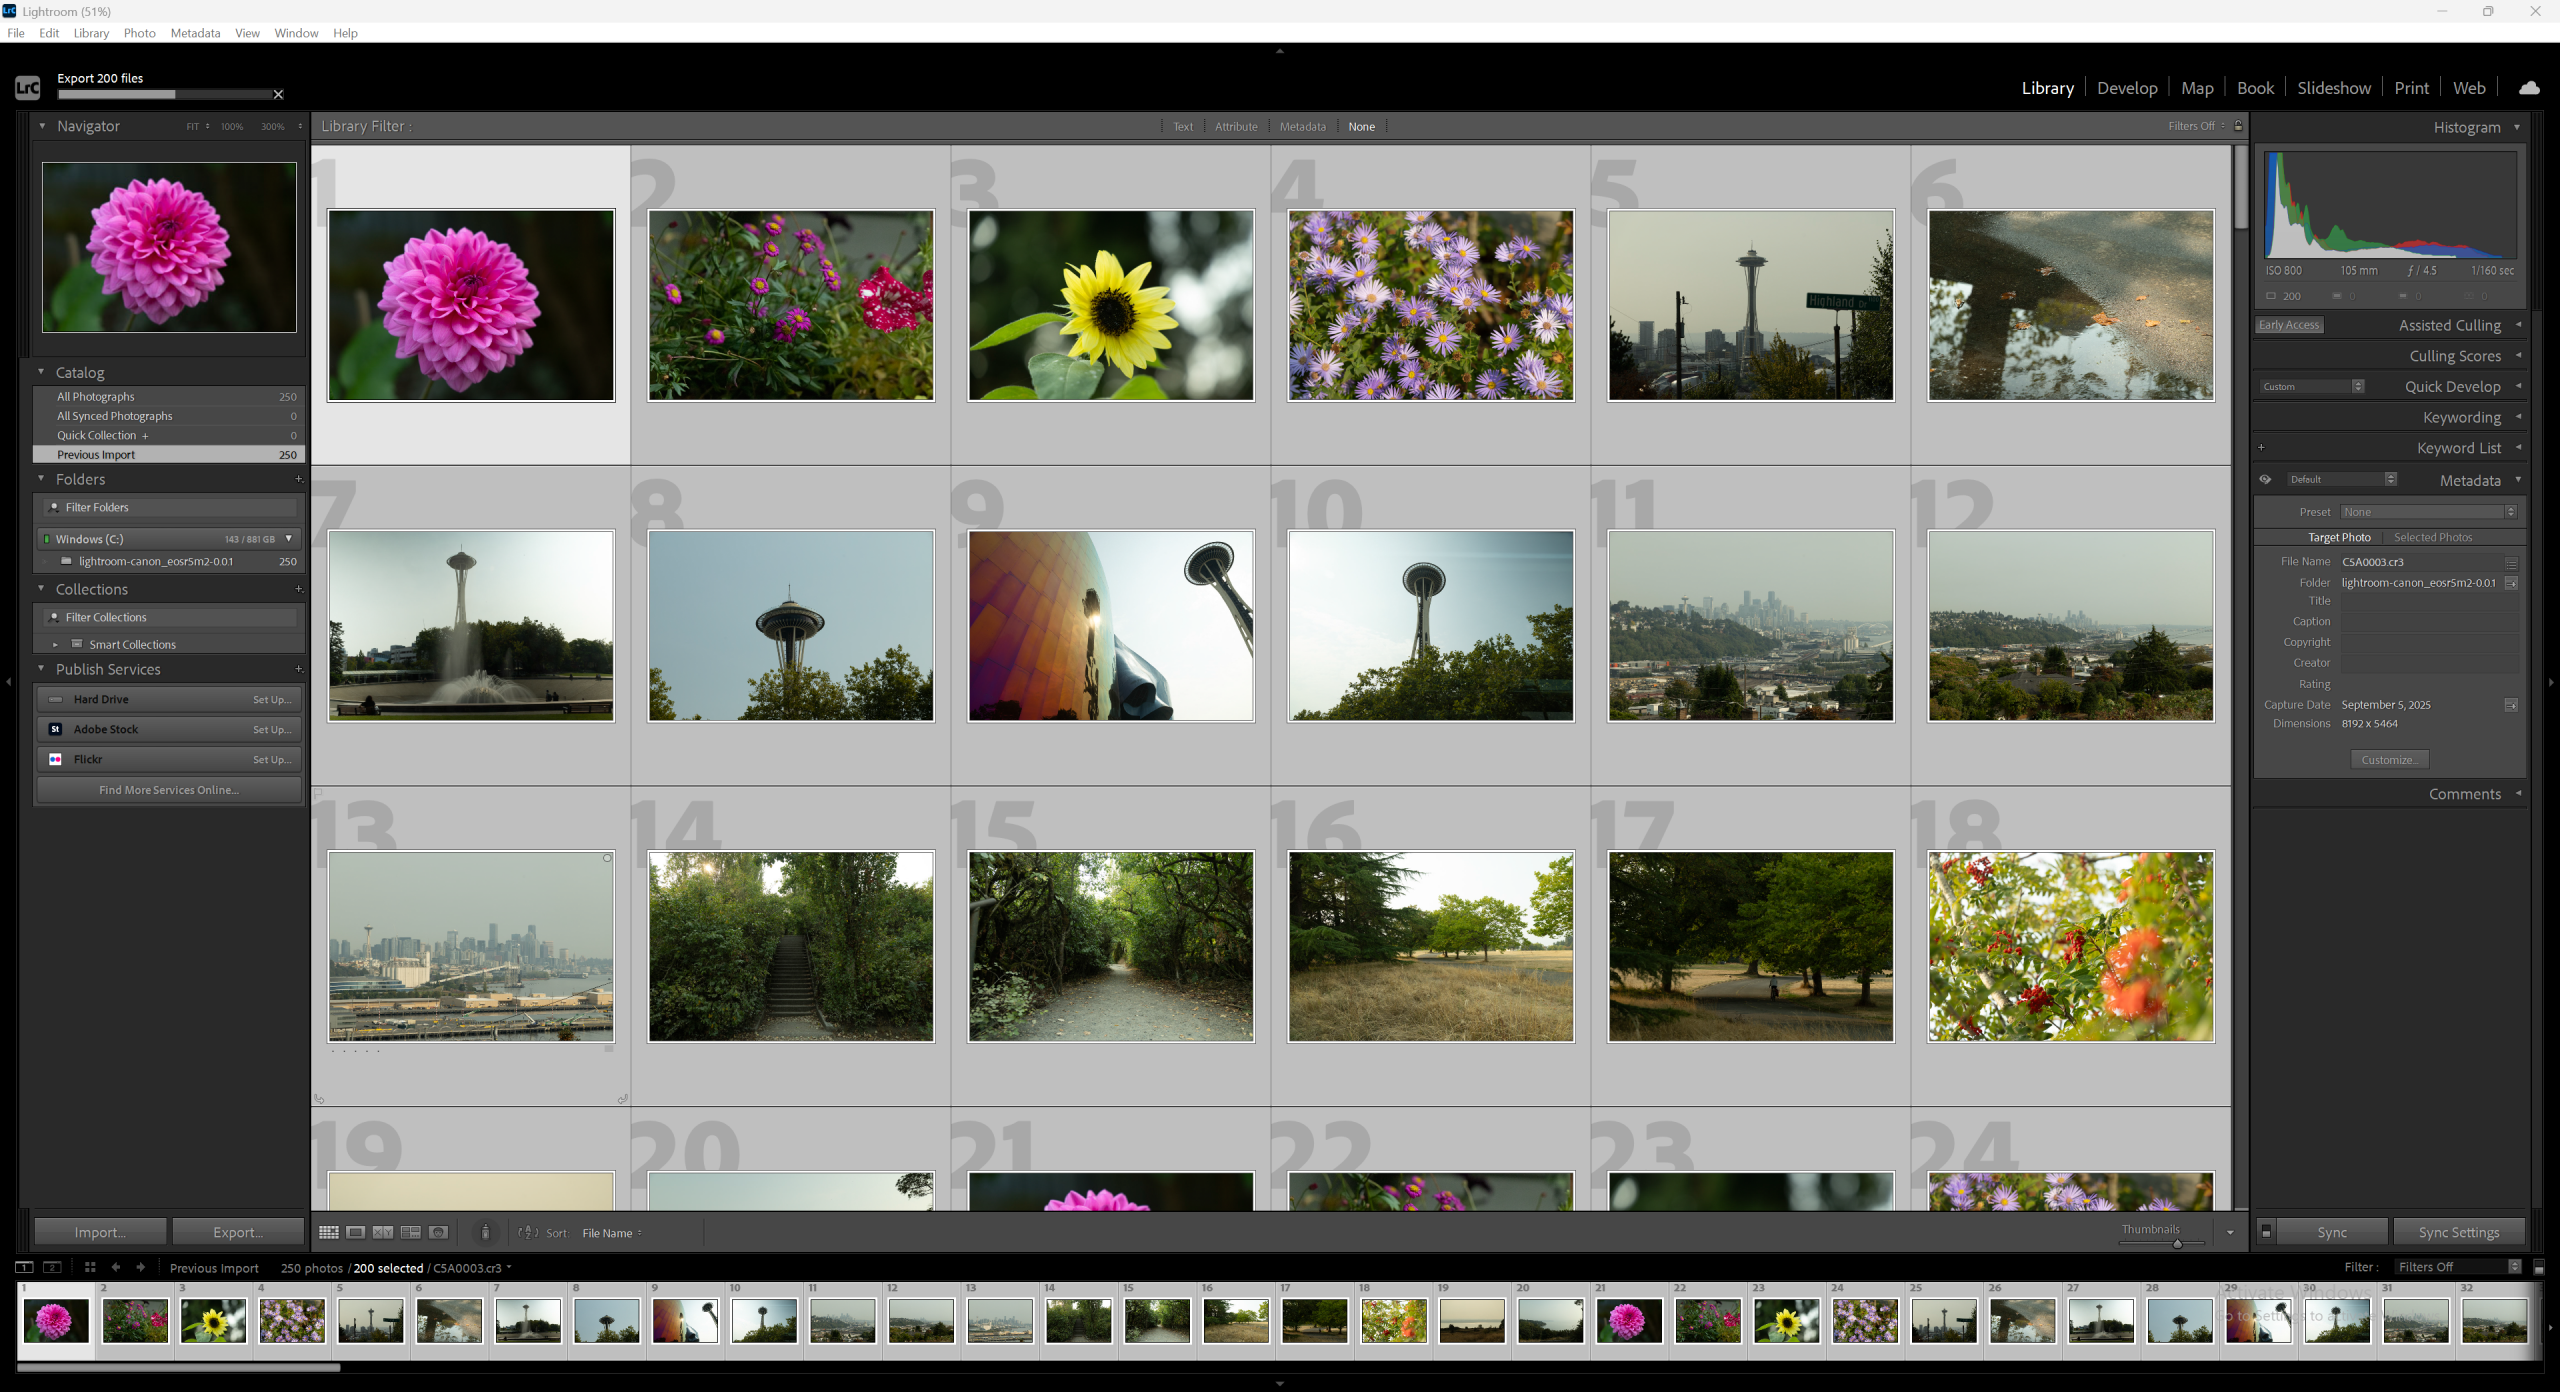Switch to the Develop module
The image size is (2560, 1392).
(2127, 88)
